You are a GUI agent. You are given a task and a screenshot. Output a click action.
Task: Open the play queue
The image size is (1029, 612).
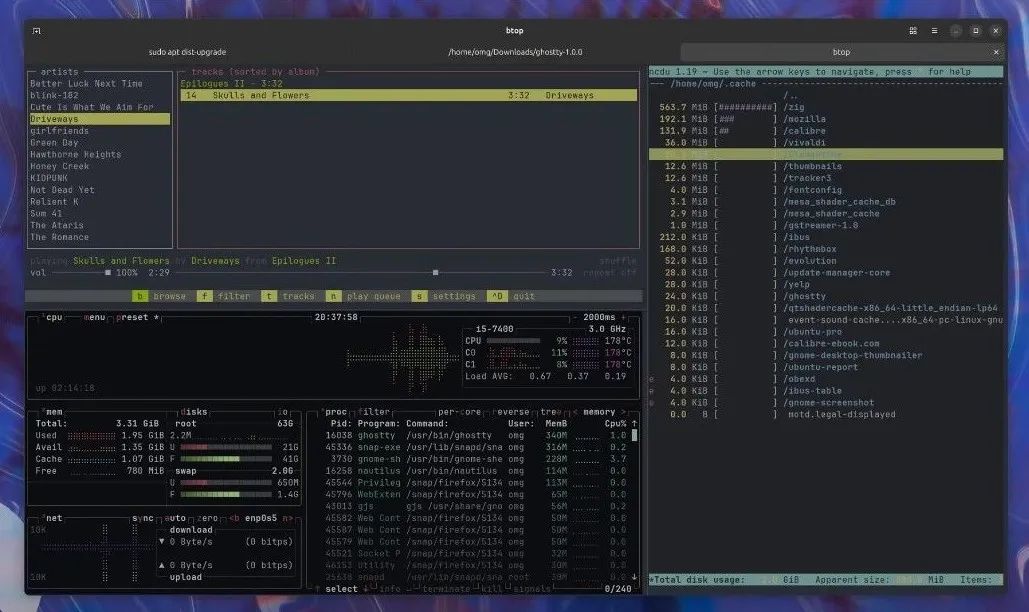point(363,296)
